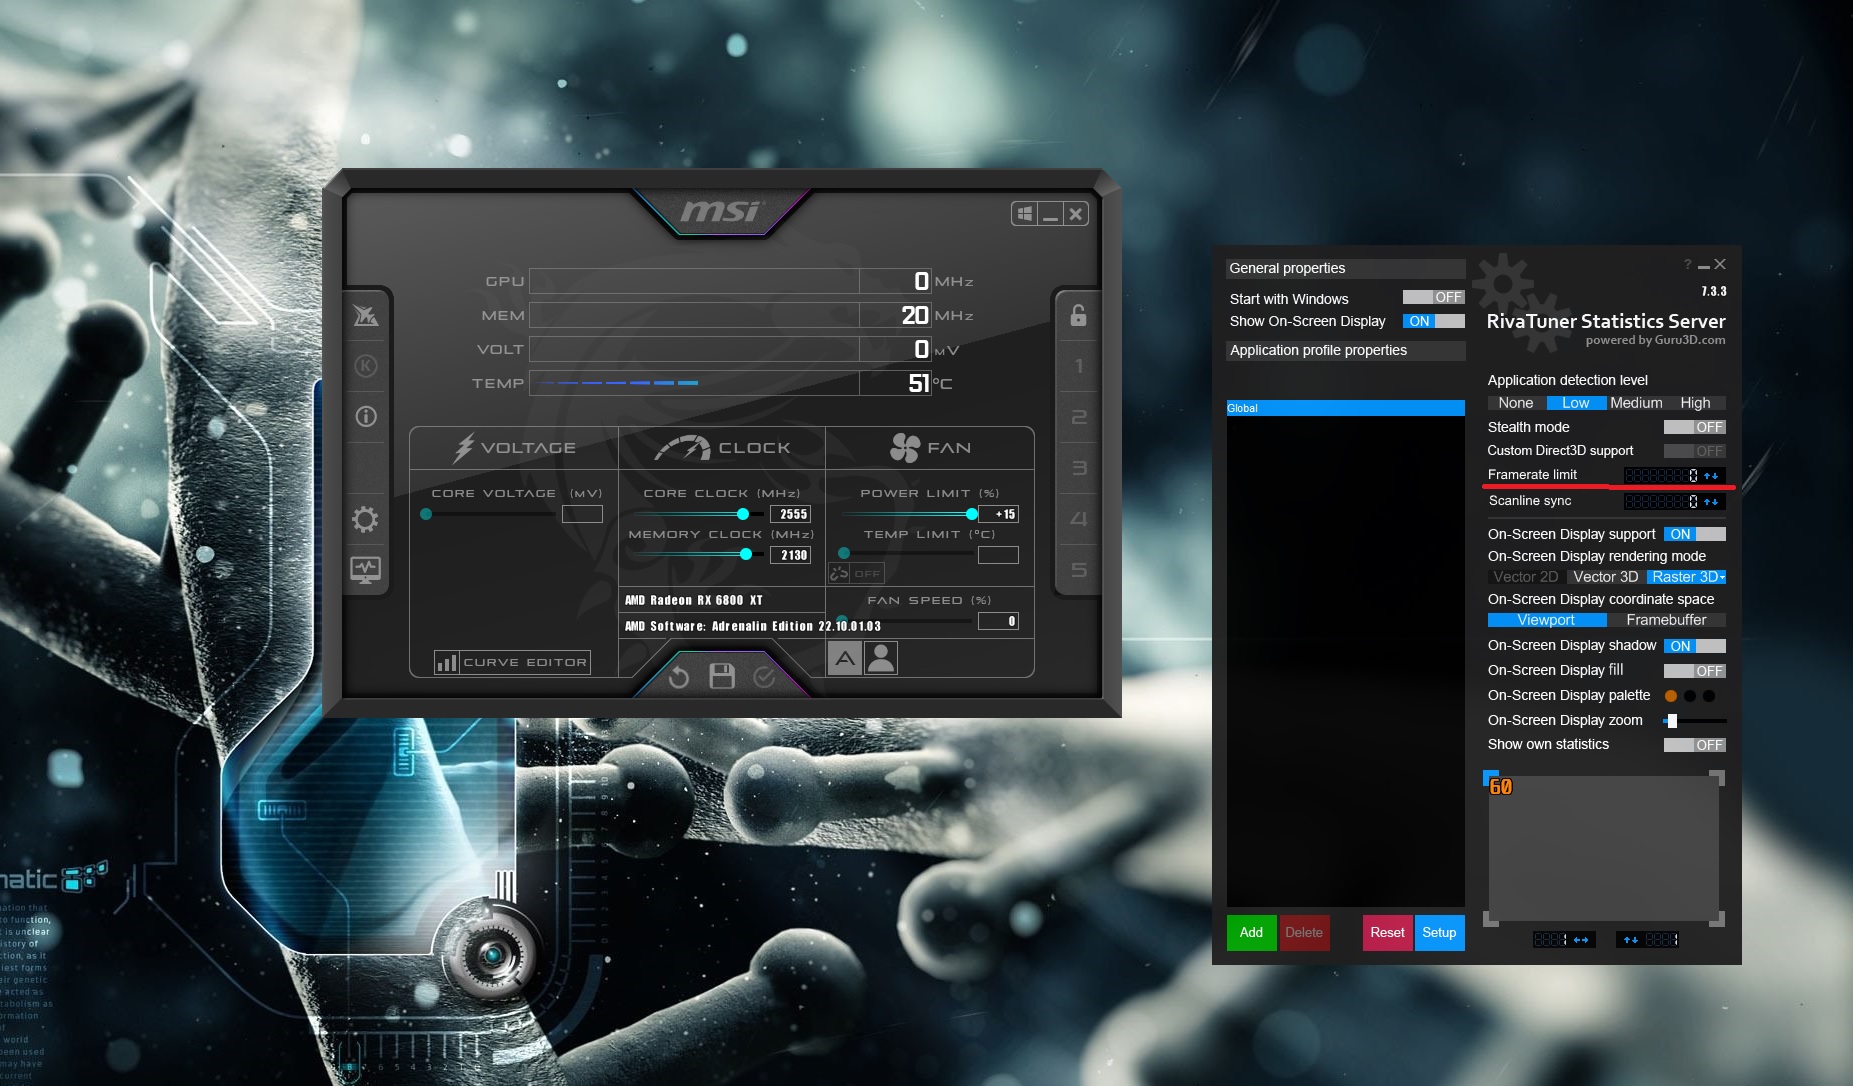This screenshot has width=1853, height=1086.
Task: Click the Delete profile button
Action: (1304, 932)
